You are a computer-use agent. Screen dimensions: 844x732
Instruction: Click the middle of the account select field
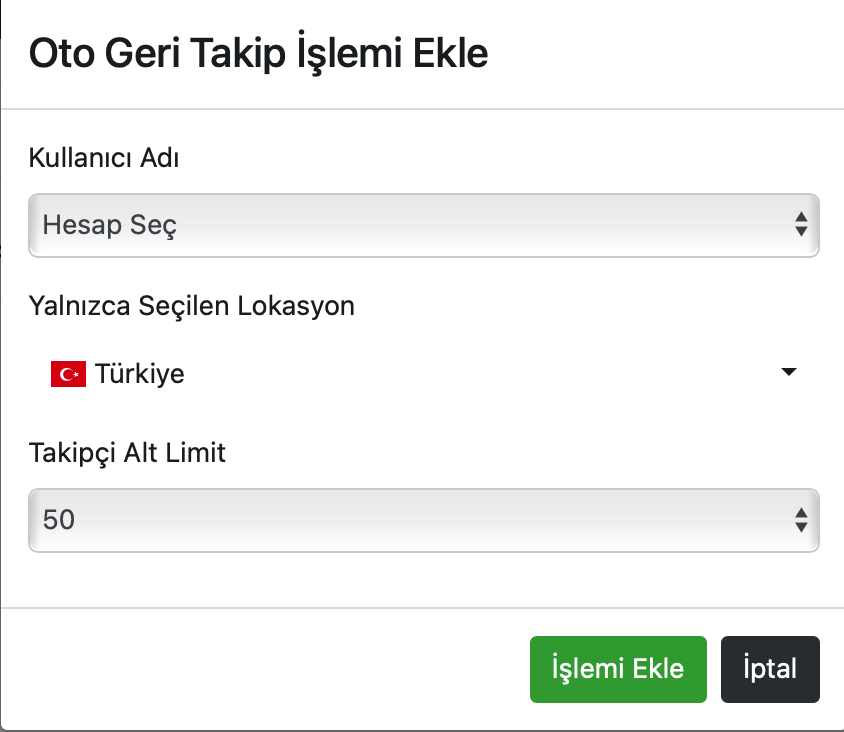click(424, 225)
